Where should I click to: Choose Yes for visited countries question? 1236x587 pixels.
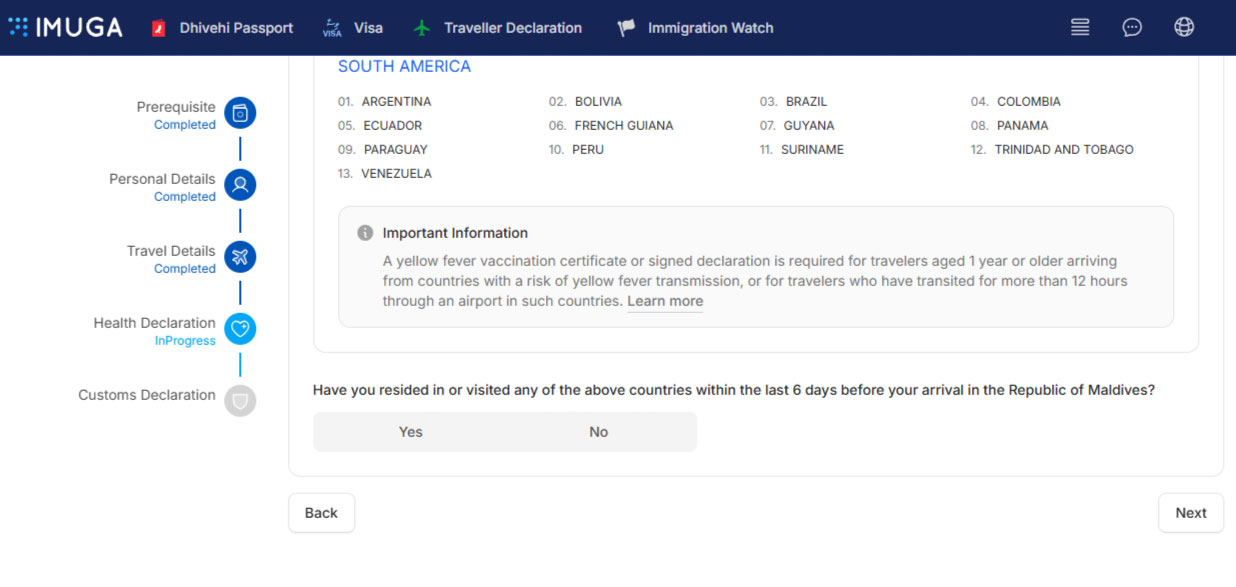410,432
